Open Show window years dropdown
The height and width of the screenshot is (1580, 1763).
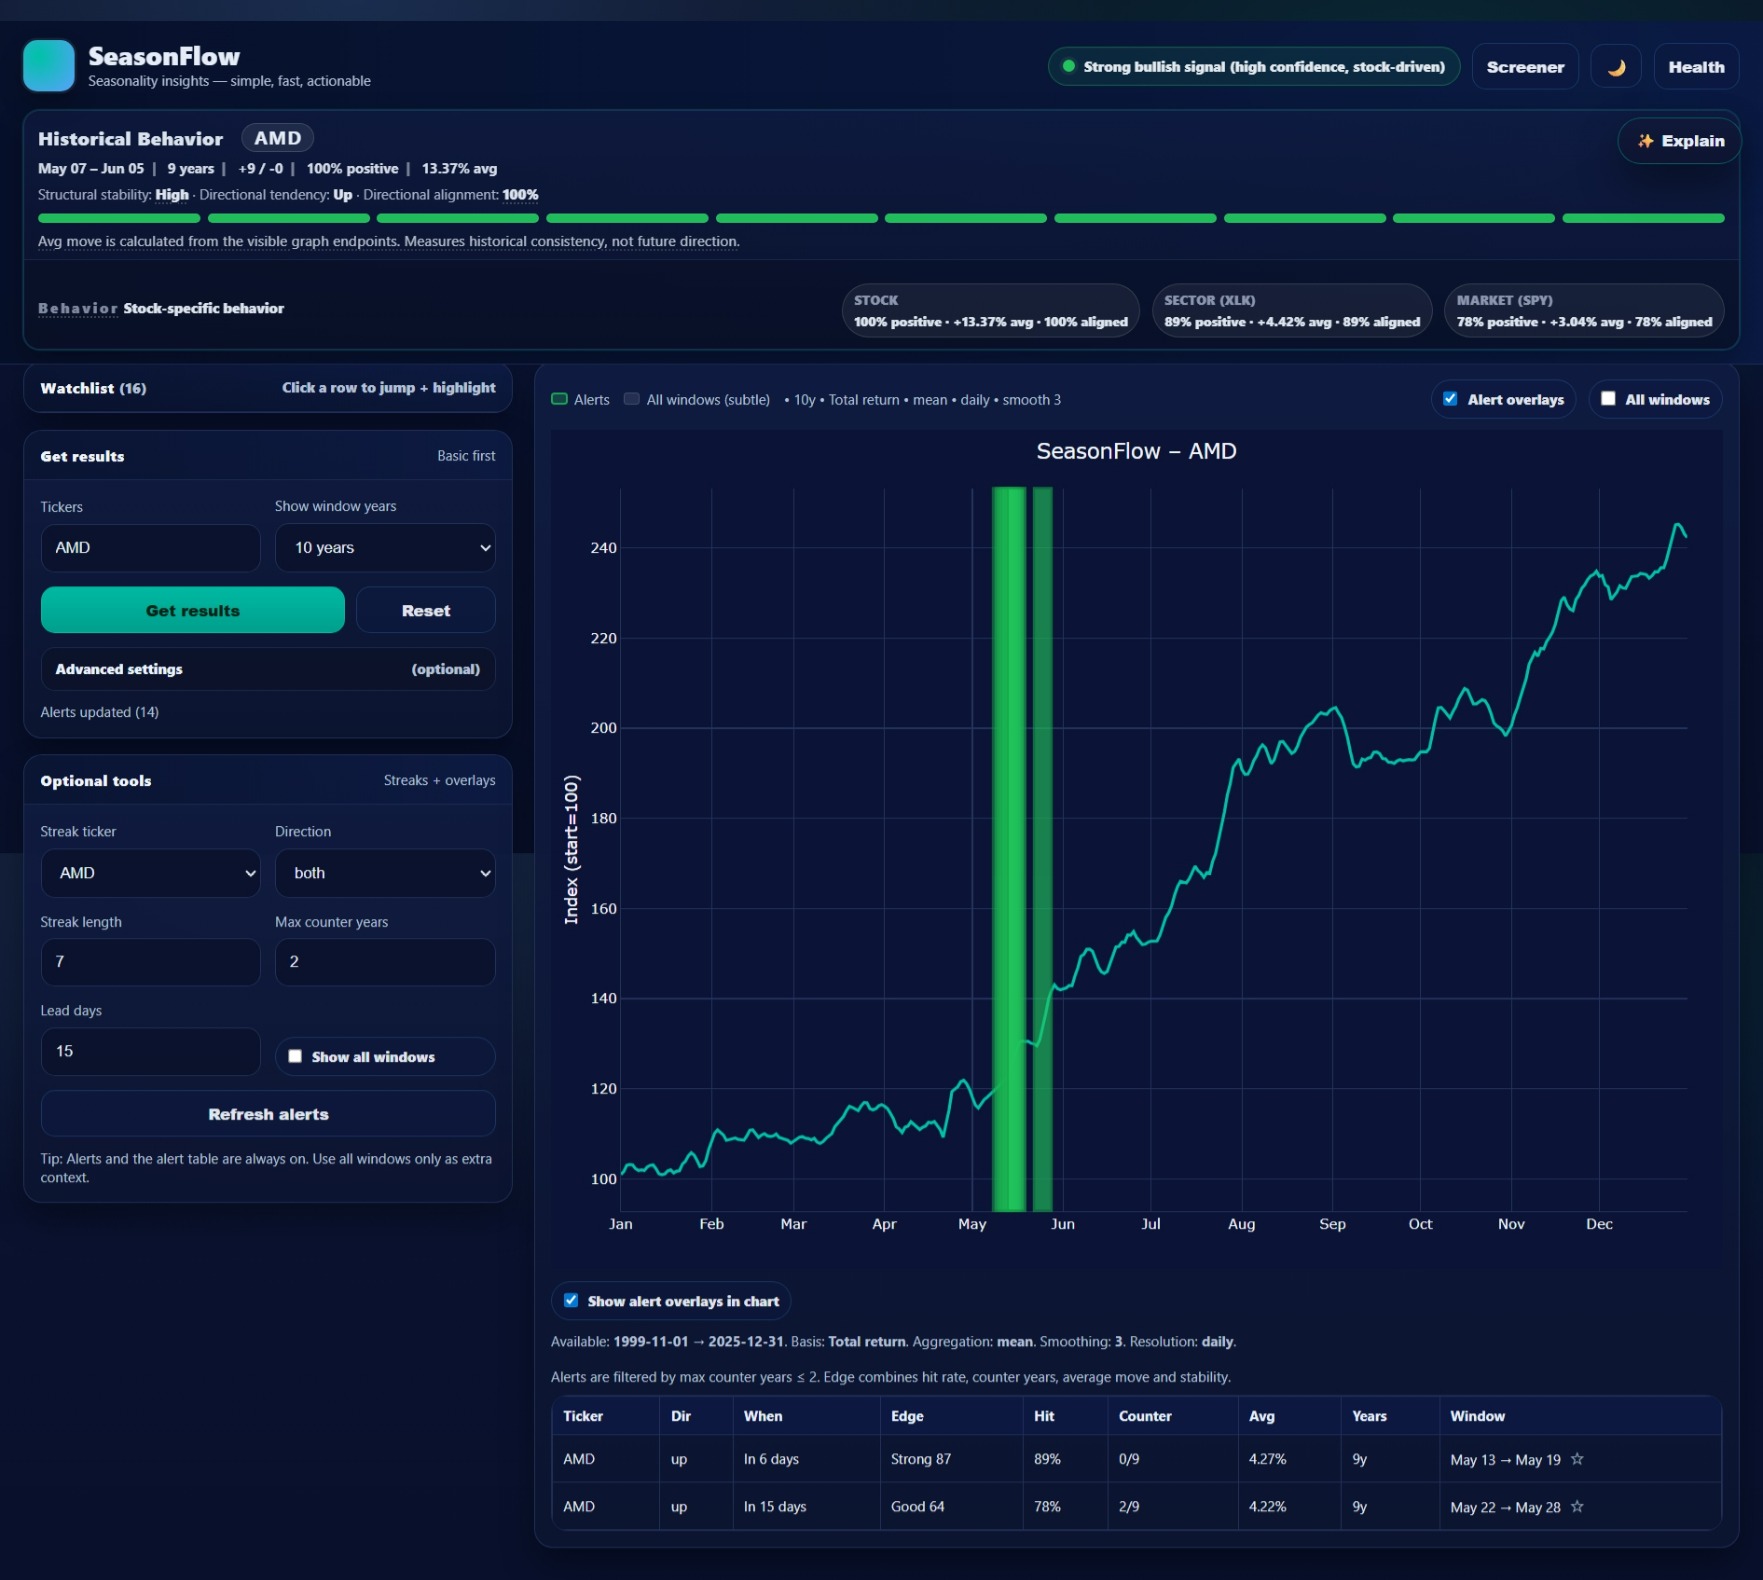click(385, 548)
